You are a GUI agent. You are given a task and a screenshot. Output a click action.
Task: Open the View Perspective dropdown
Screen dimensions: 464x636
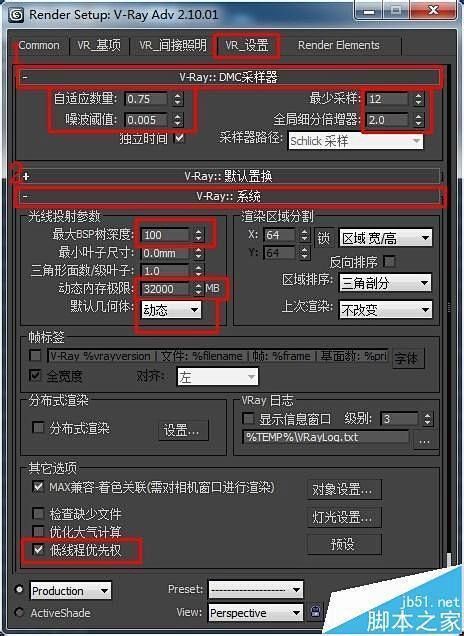256,612
